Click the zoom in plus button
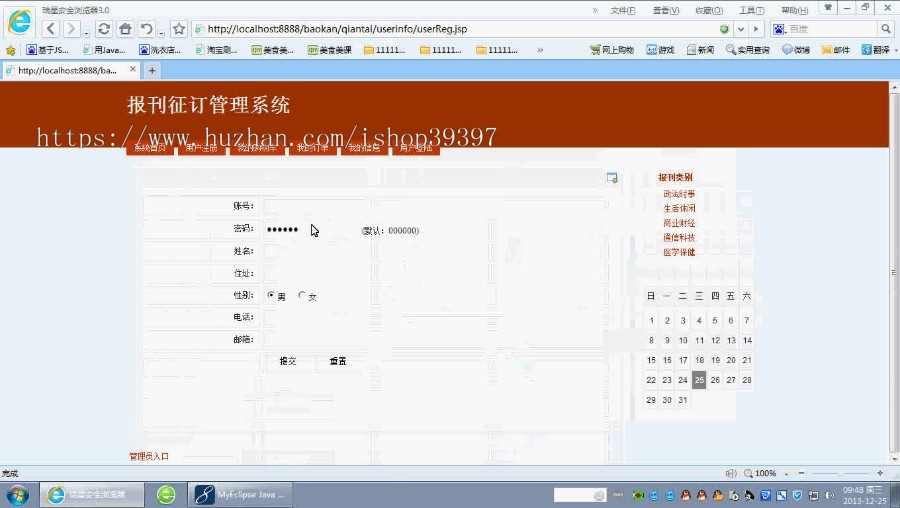This screenshot has width=900, height=508. click(x=880, y=473)
